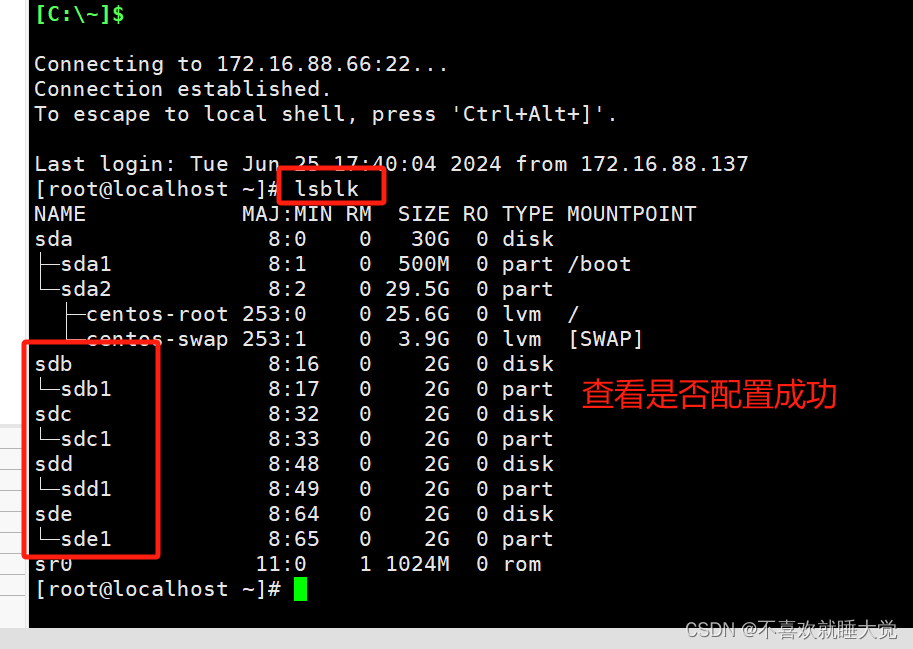Click the 'lsblk' command text
Screen dimensions: 913x649
[x=327, y=189]
